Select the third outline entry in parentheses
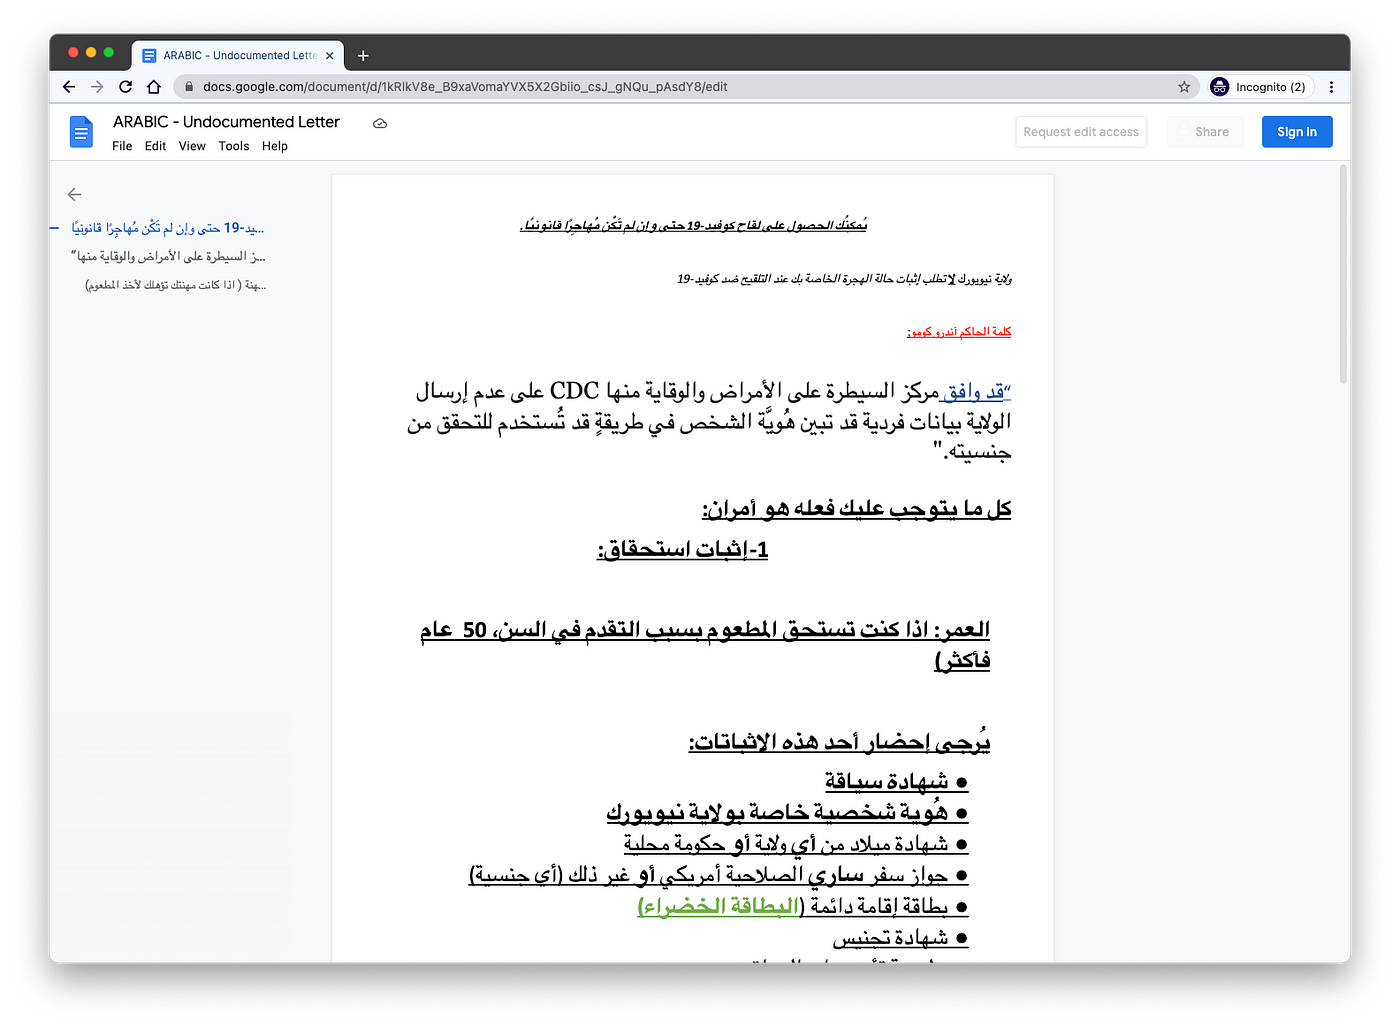The height and width of the screenshot is (1028, 1400). pos(176,285)
